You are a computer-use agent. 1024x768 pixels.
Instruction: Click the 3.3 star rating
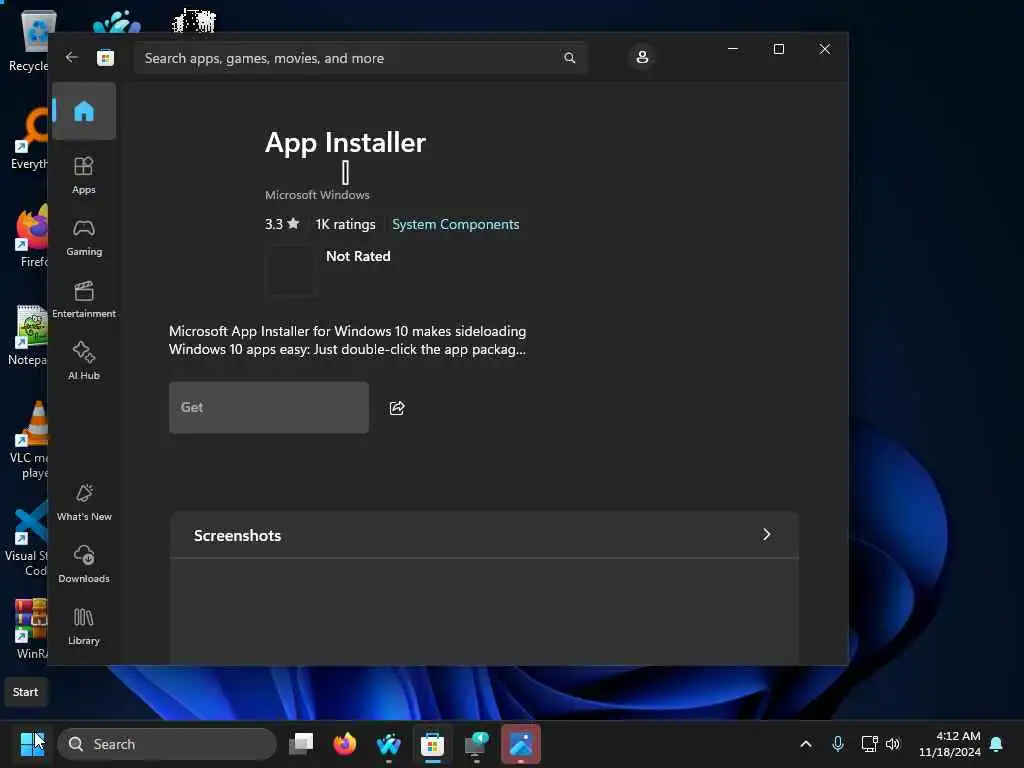282,224
